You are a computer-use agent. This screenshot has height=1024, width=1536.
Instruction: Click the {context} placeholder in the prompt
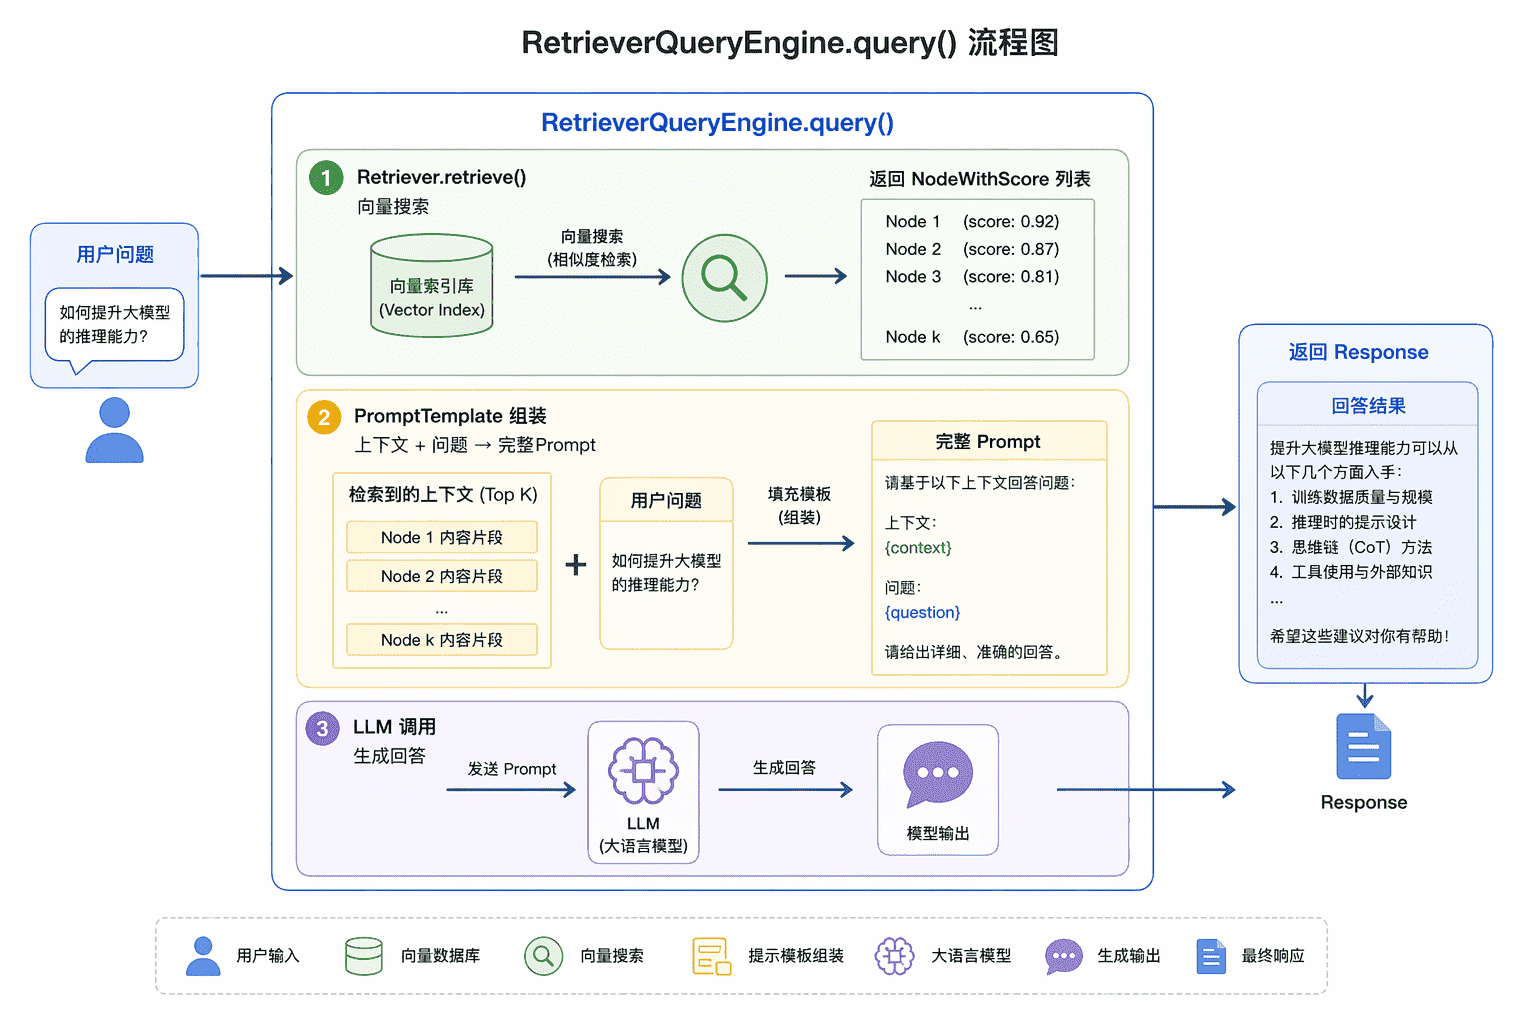click(x=918, y=548)
